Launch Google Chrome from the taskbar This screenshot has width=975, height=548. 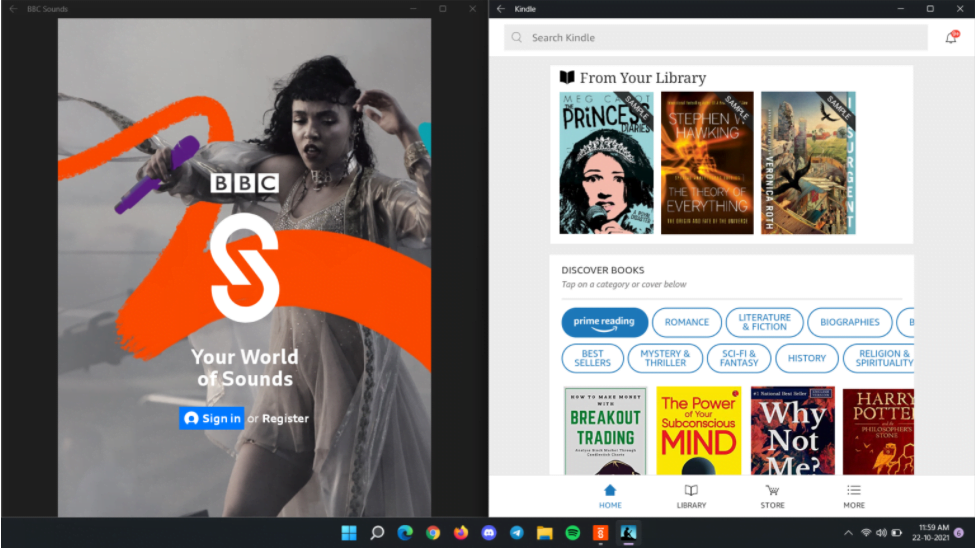click(x=433, y=533)
